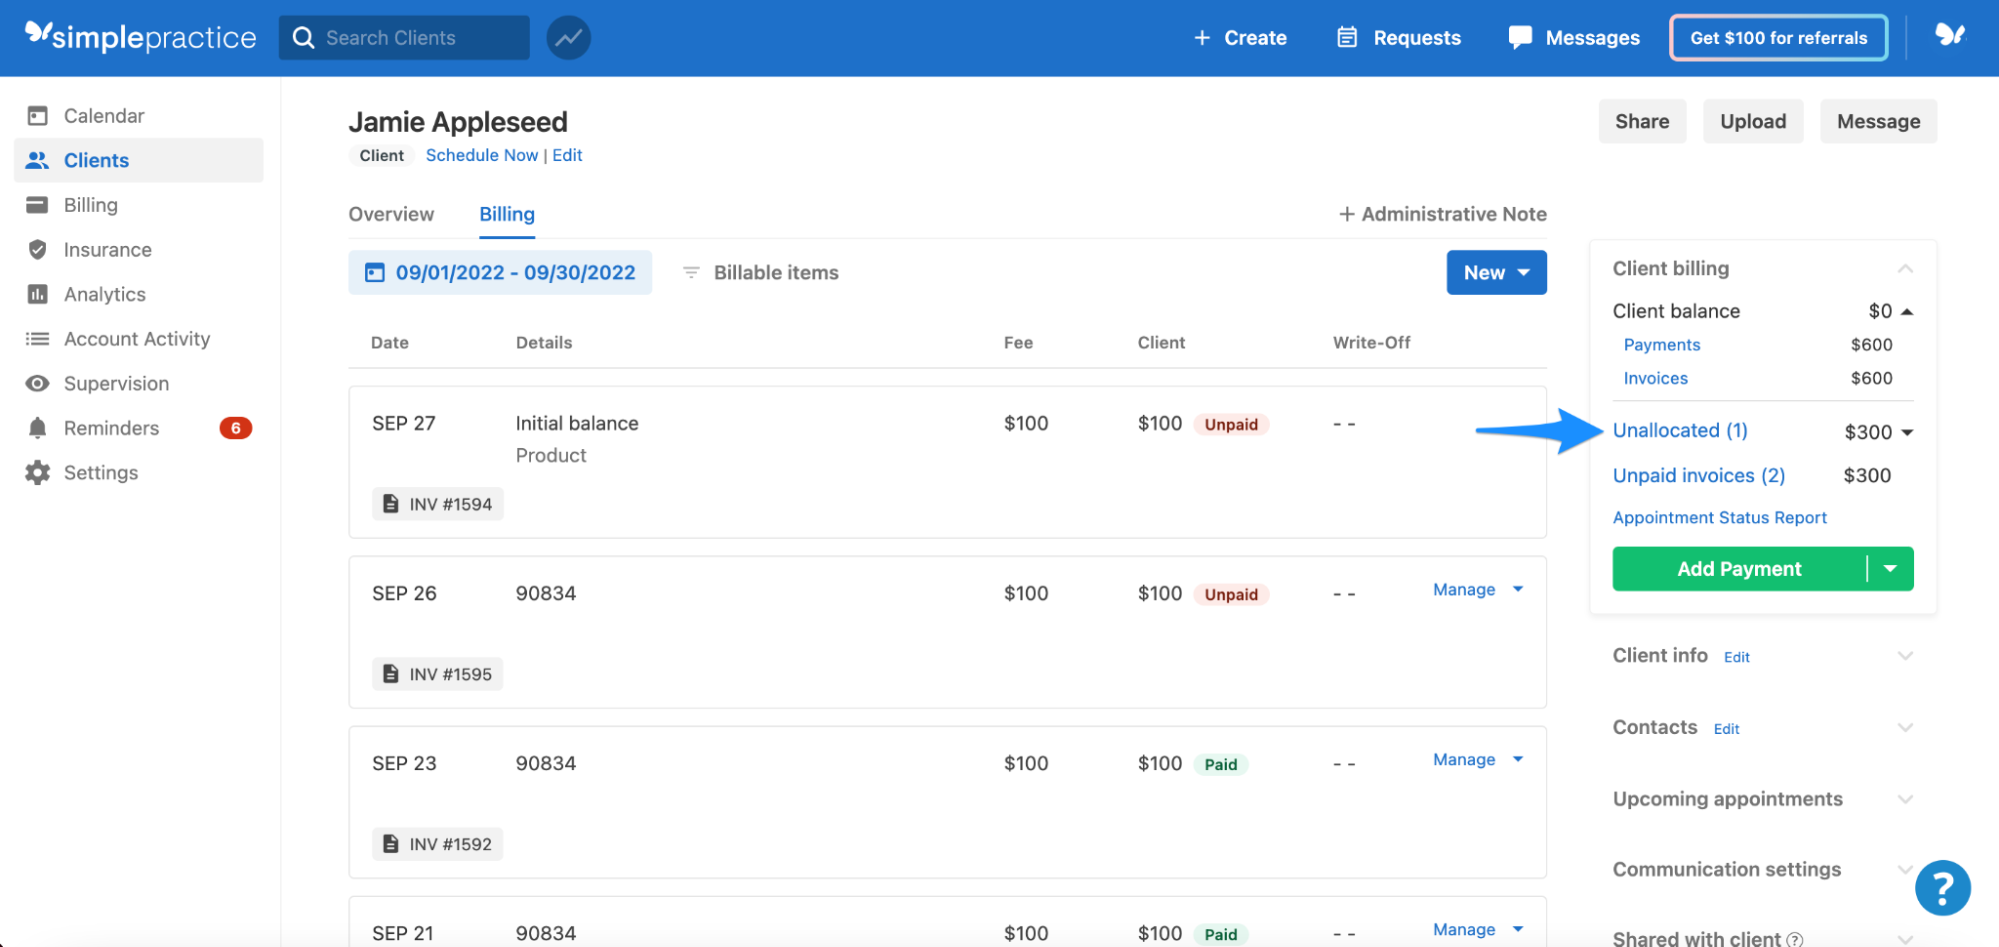Open the New dropdown above the billing list

click(x=1495, y=272)
